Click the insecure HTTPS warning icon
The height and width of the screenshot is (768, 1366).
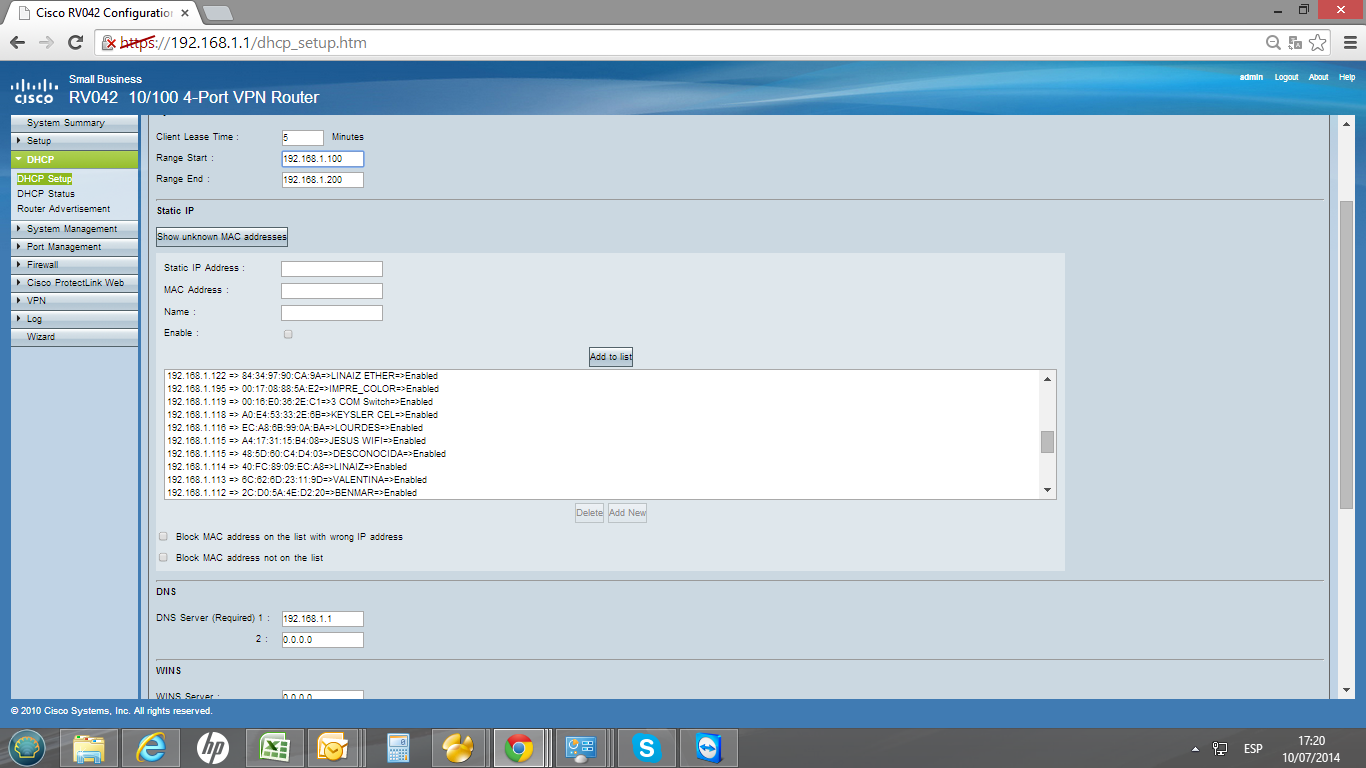(x=110, y=43)
